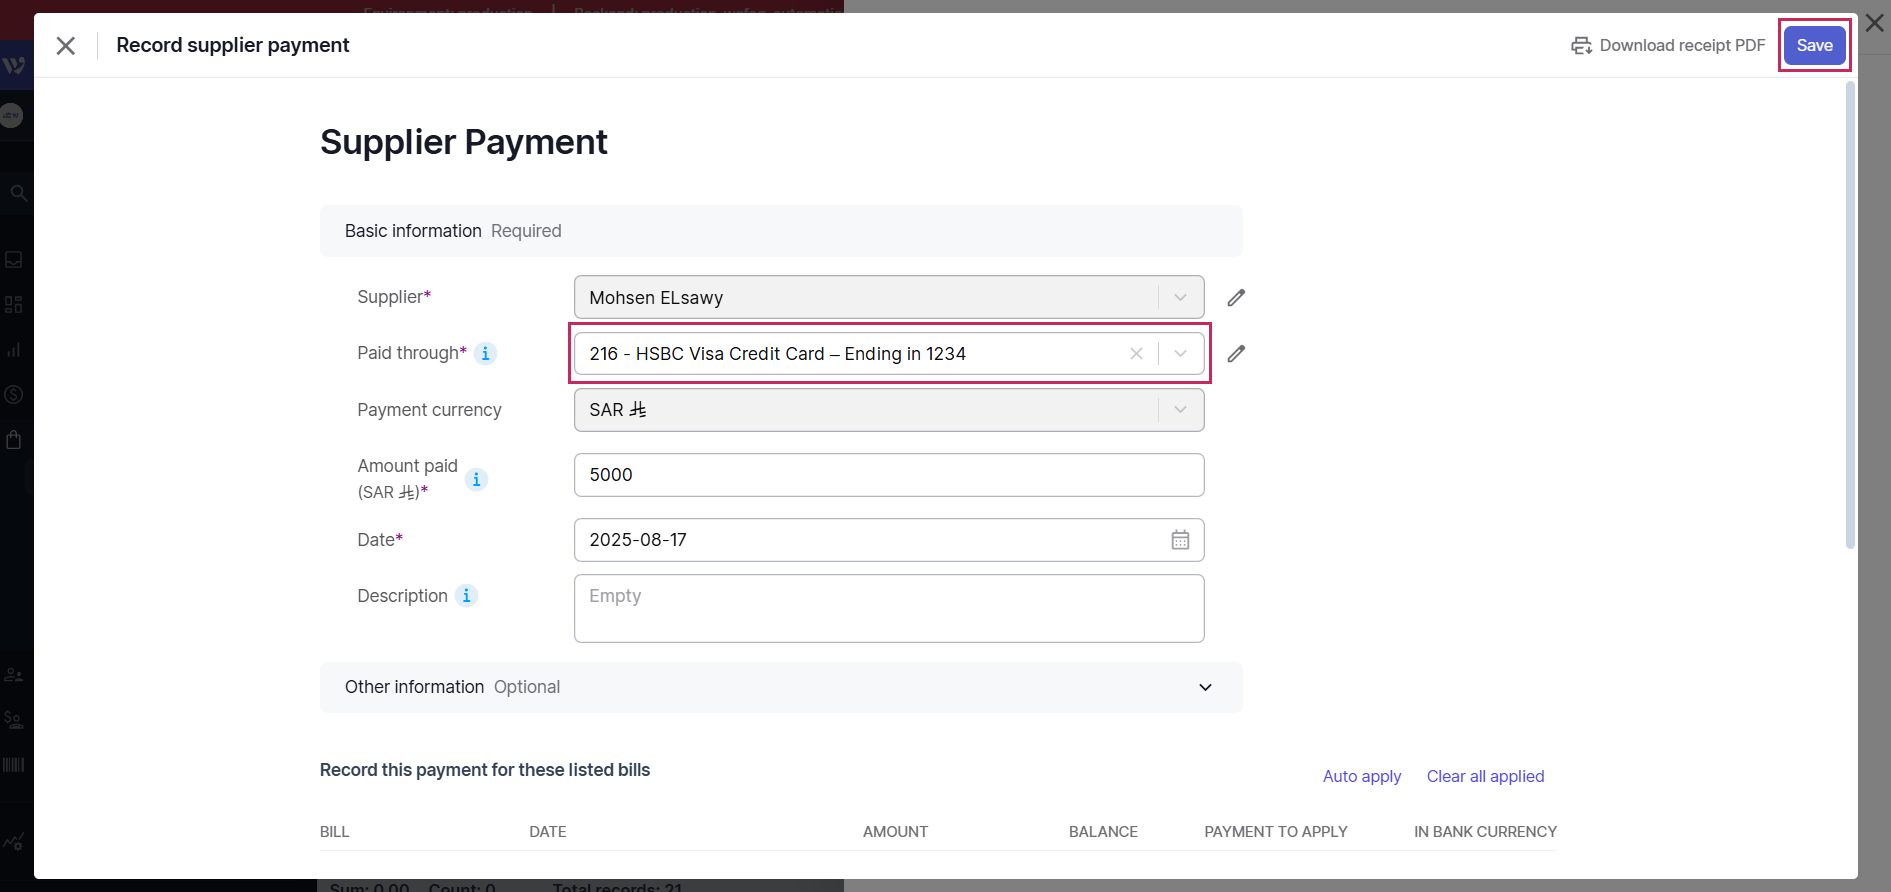Click the Date input field

[x=870, y=540]
